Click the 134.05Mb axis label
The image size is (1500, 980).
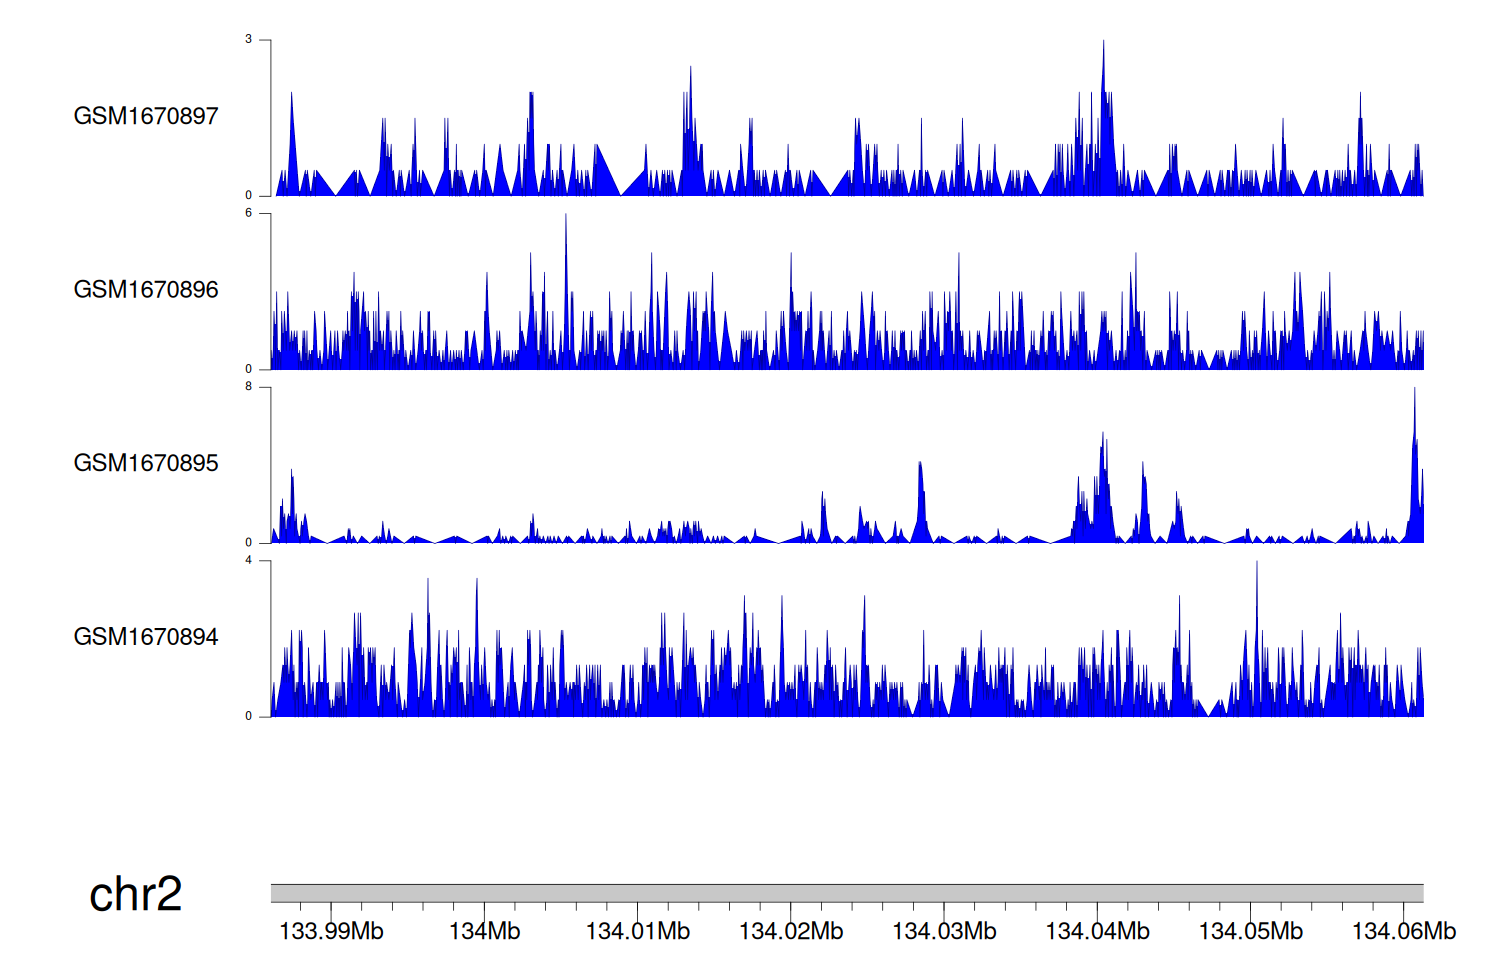pyautogui.click(x=1250, y=931)
